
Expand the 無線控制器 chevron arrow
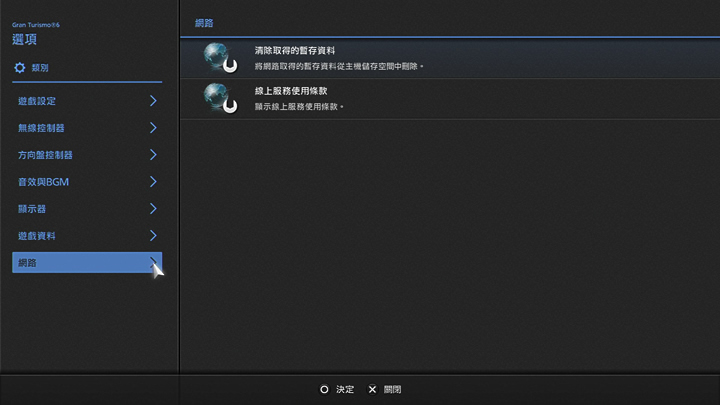click(x=153, y=128)
